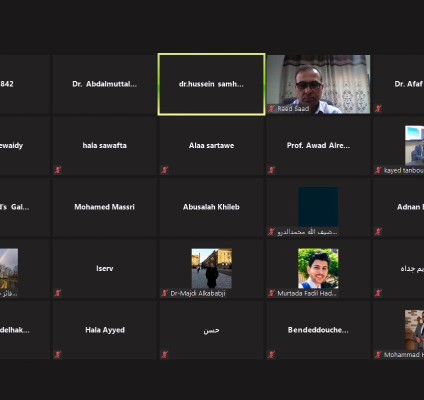Viewport: 424px width, 400px height.
Task: Click the name 'Dr. Afaf'
Action: (x=409, y=84)
